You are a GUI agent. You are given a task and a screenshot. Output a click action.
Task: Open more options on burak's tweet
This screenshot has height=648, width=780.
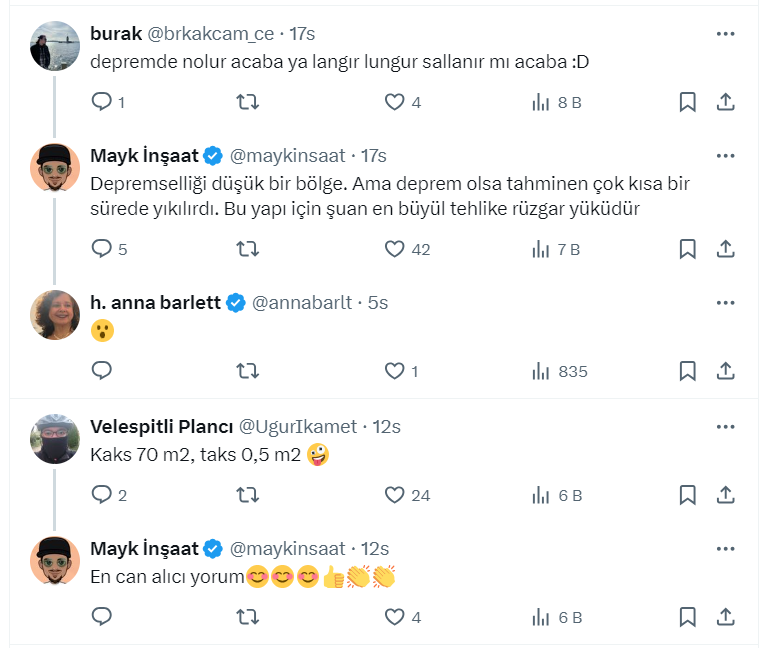726,34
